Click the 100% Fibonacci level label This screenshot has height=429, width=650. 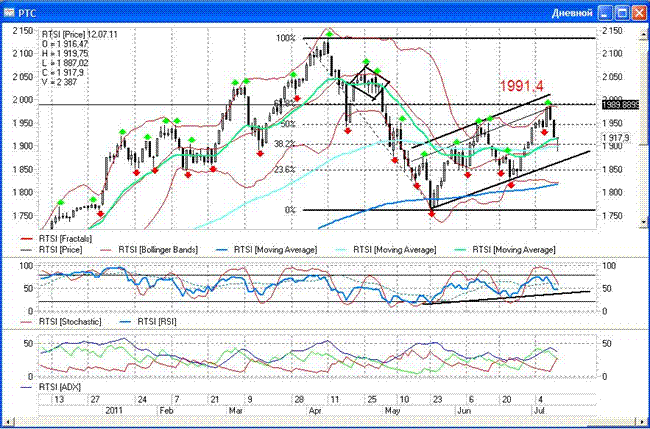click(x=286, y=38)
